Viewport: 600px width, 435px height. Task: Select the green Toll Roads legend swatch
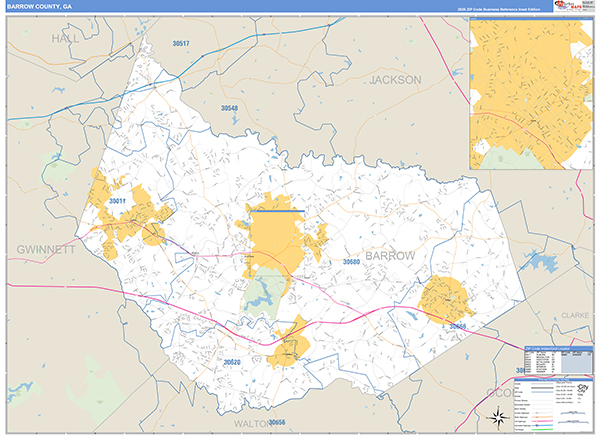coord(542,430)
